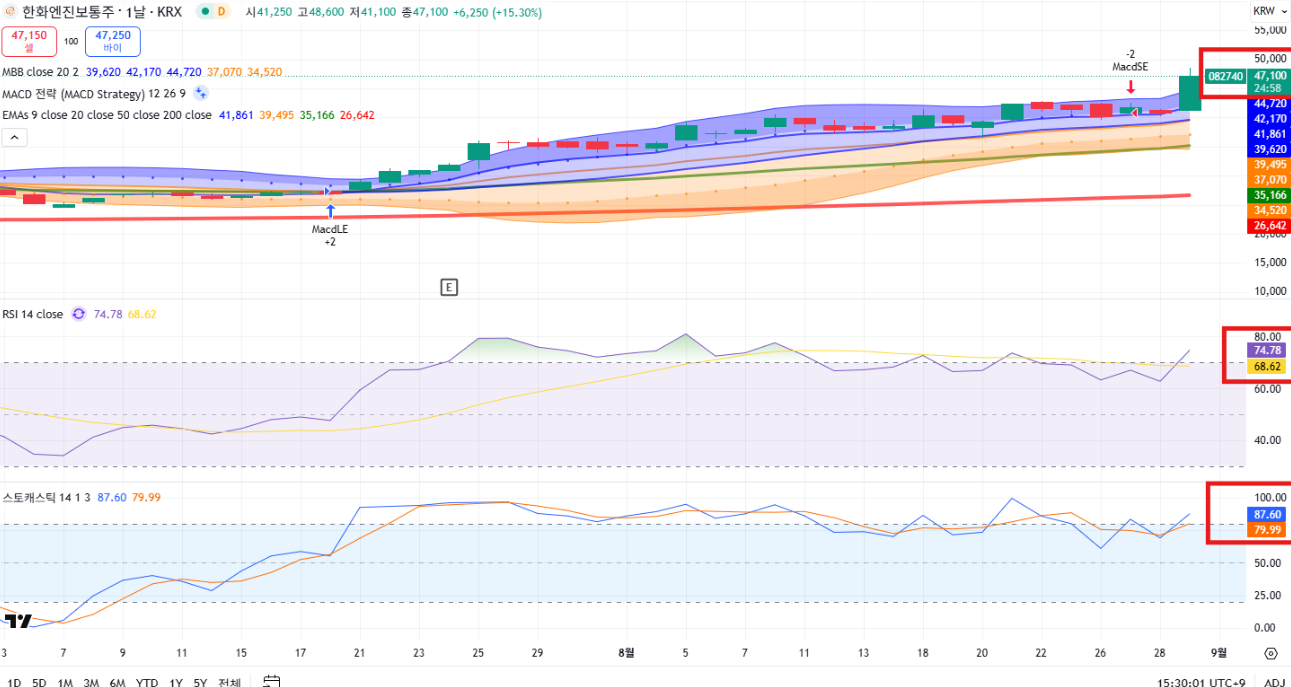Click the green market status dot
The width and height of the screenshot is (1291, 687).
click(x=204, y=12)
